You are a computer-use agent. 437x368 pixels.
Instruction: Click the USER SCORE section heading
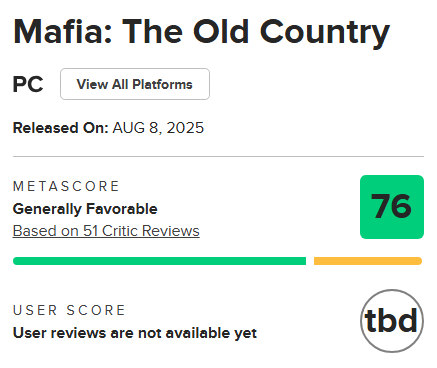(69, 310)
